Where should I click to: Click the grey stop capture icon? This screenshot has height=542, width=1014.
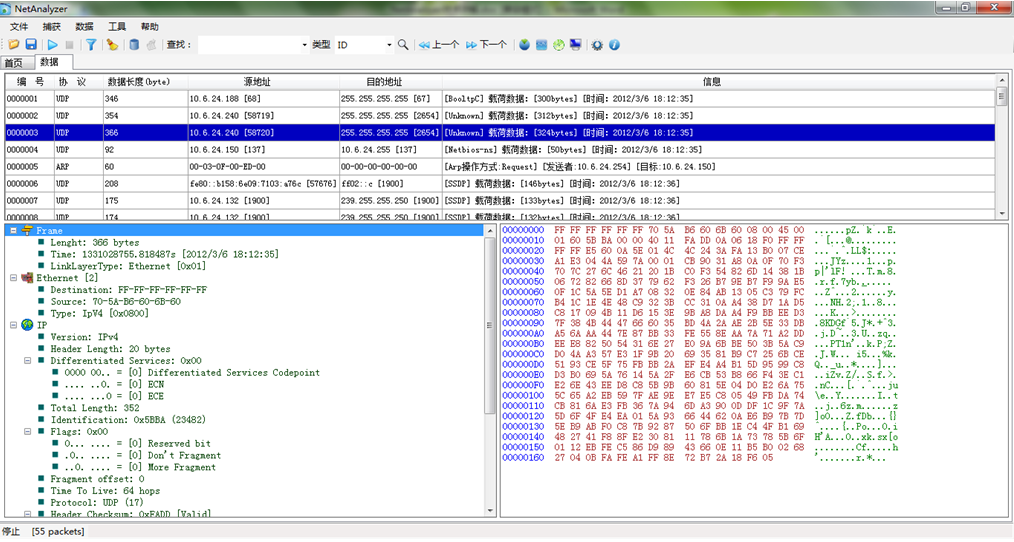pyautogui.click(x=69, y=45)
